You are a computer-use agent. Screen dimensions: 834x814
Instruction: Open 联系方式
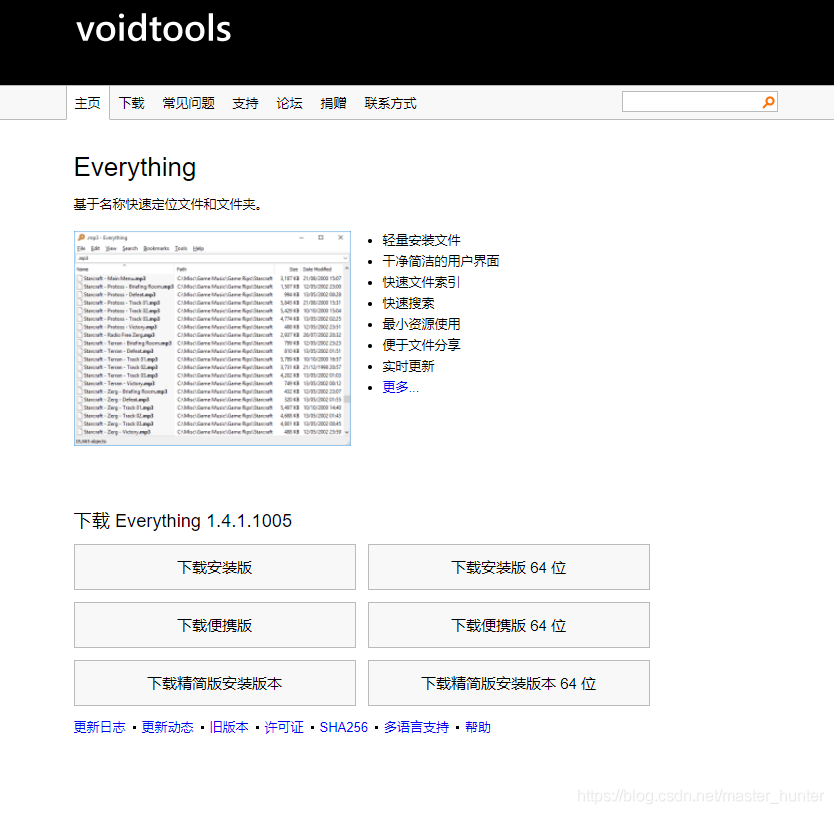tap(390, 102)
